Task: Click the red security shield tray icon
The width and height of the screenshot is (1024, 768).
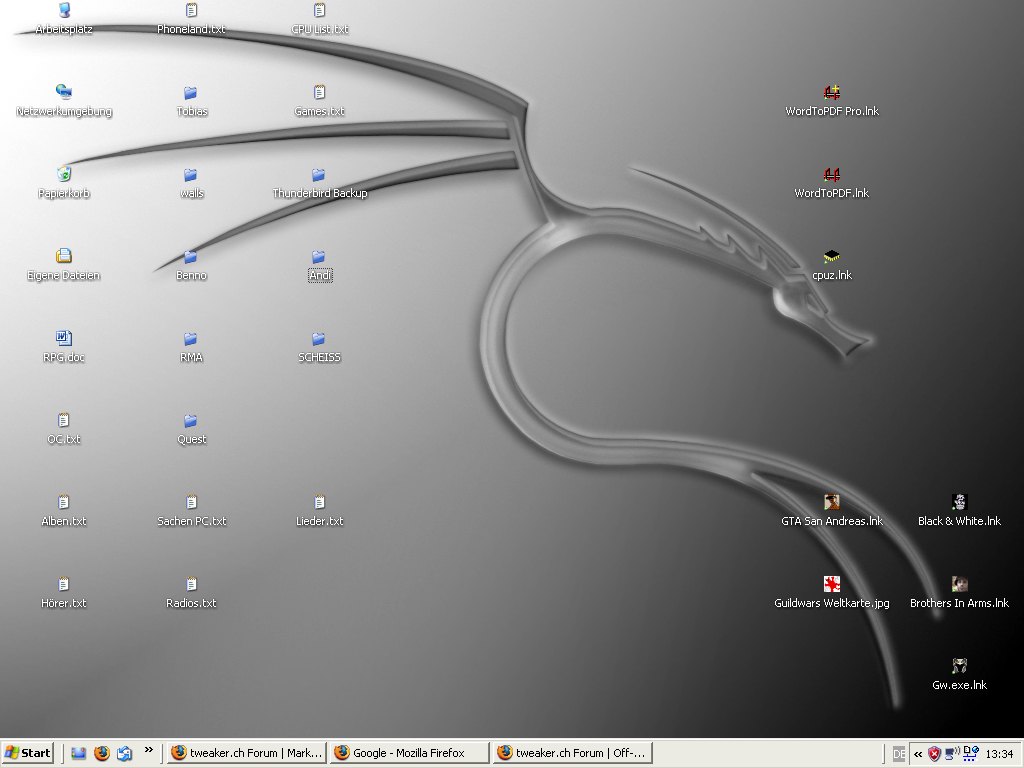Action: pos(934,753)
